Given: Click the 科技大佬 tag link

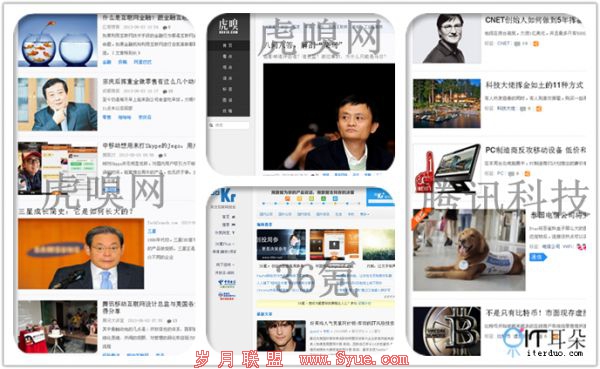Looking at the screenshot, I should click(506, 108).
